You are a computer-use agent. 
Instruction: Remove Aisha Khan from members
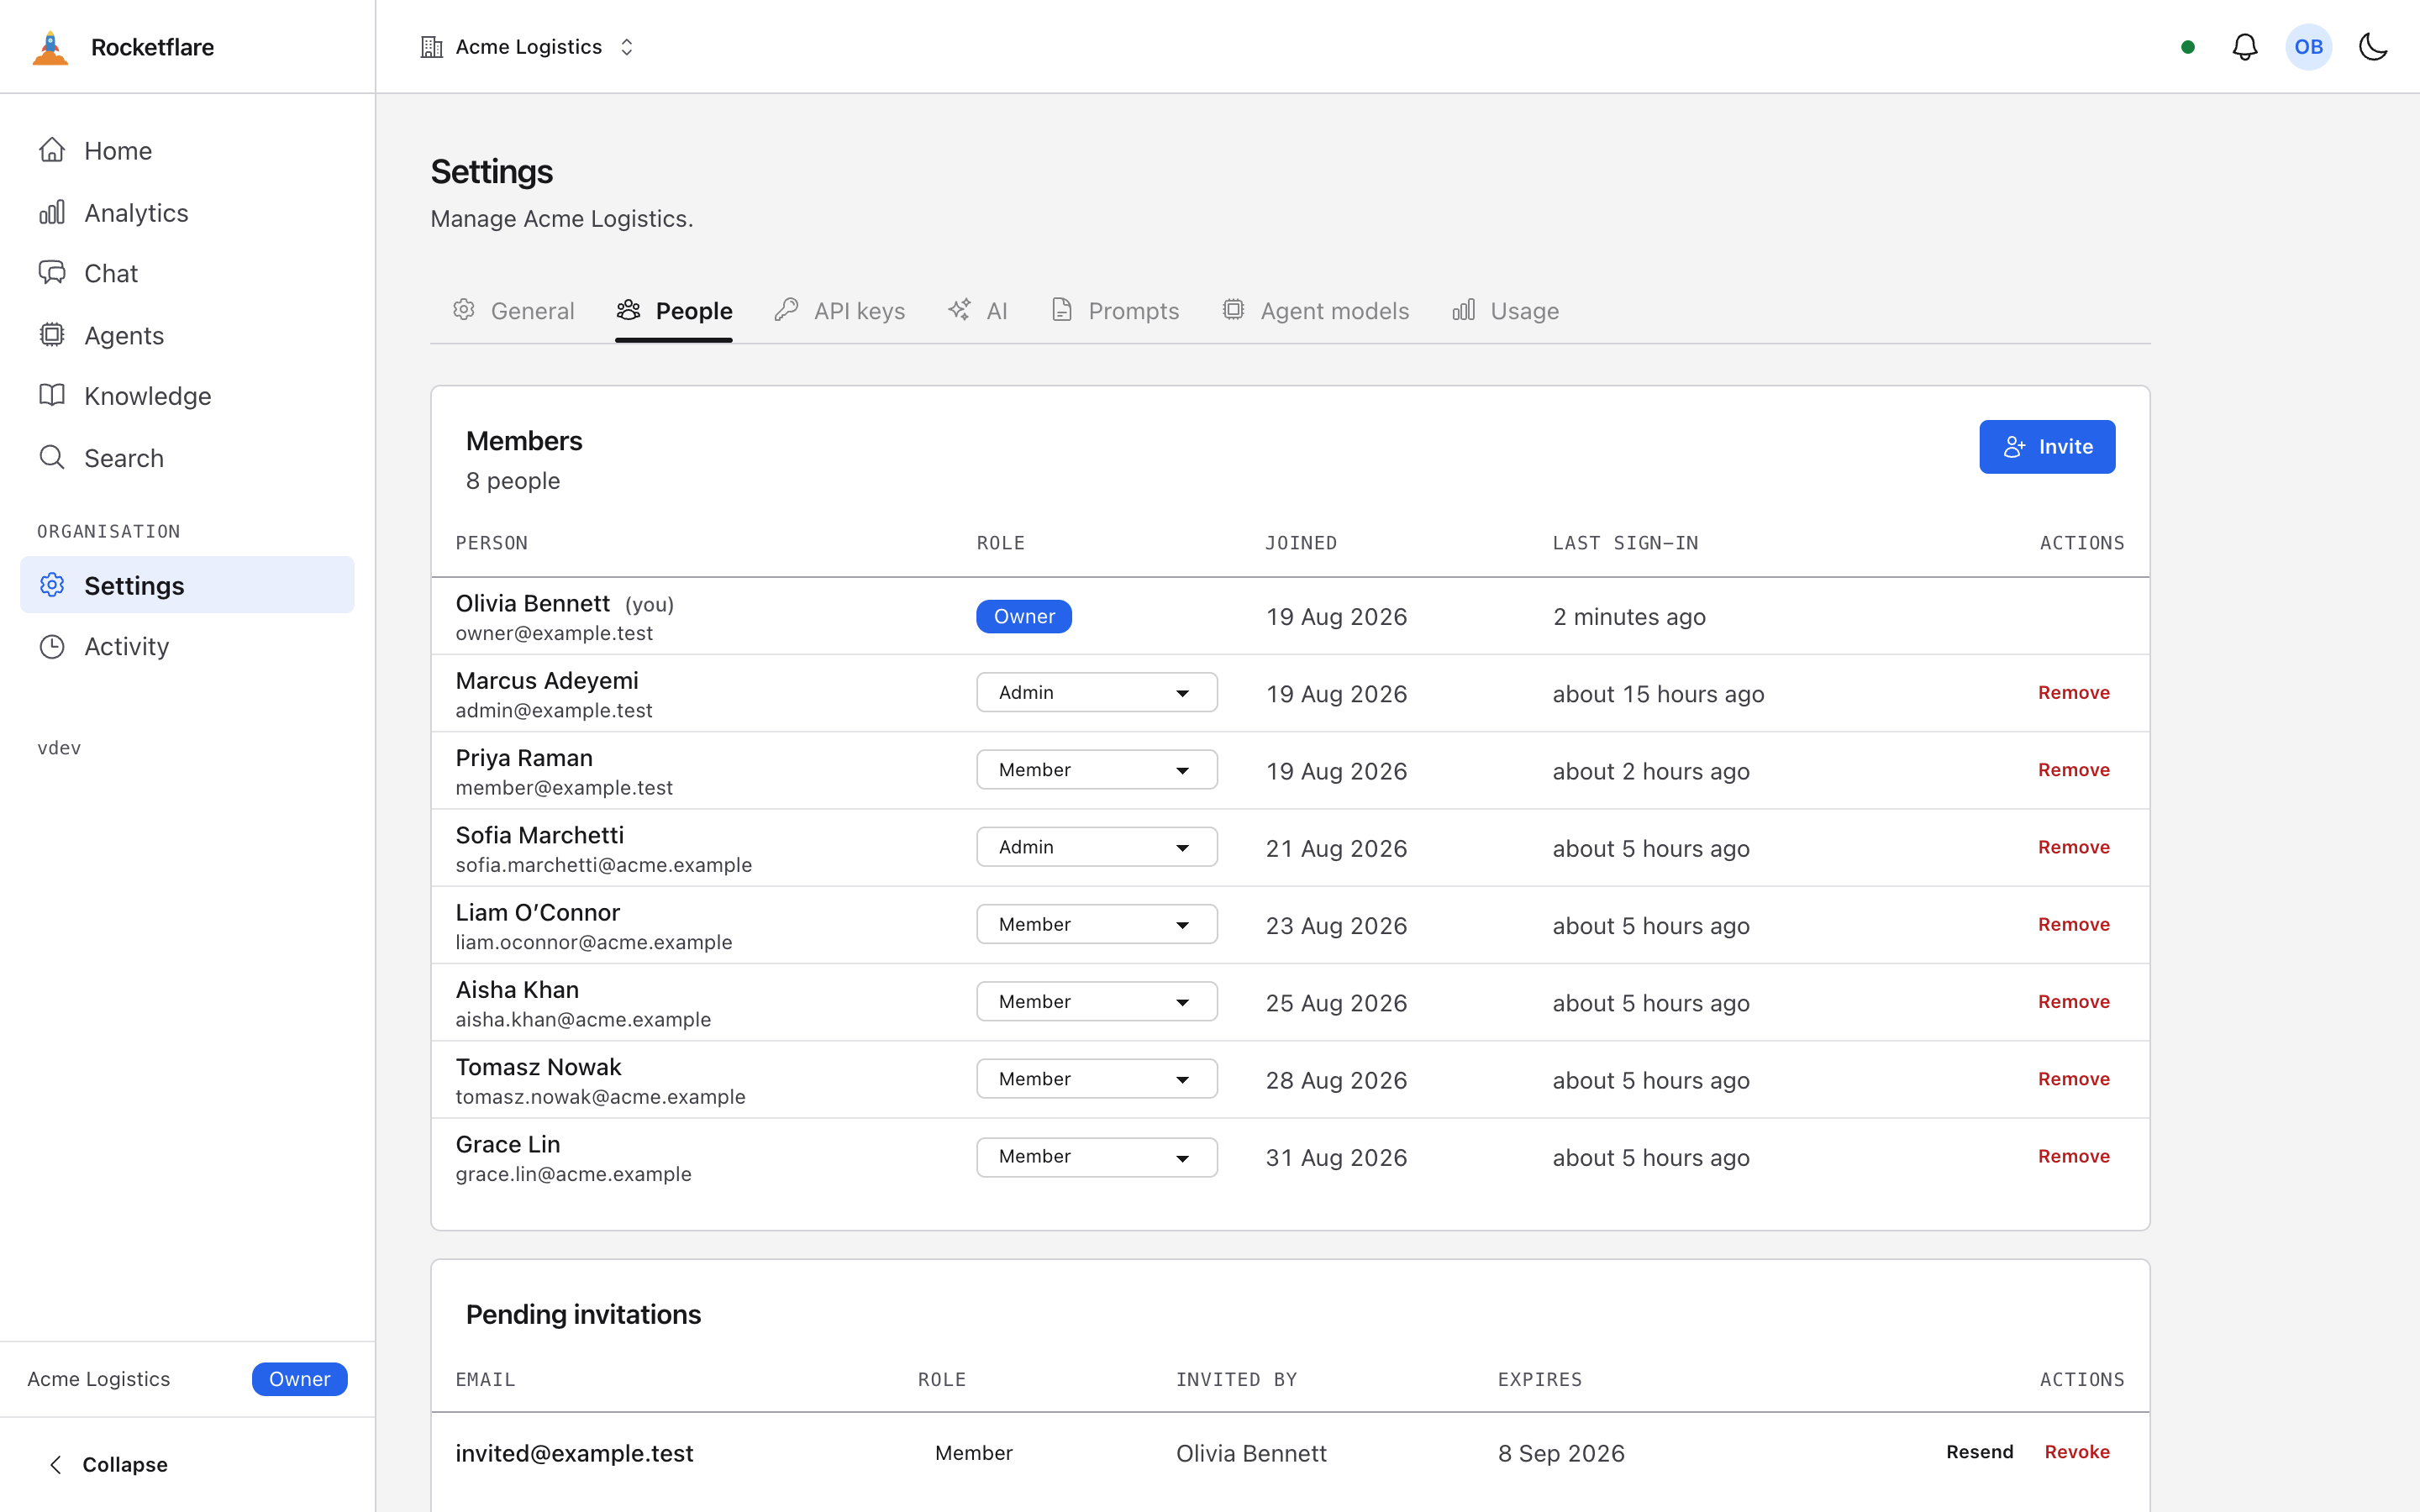pyautogui.click(x=2074, y=1002)
